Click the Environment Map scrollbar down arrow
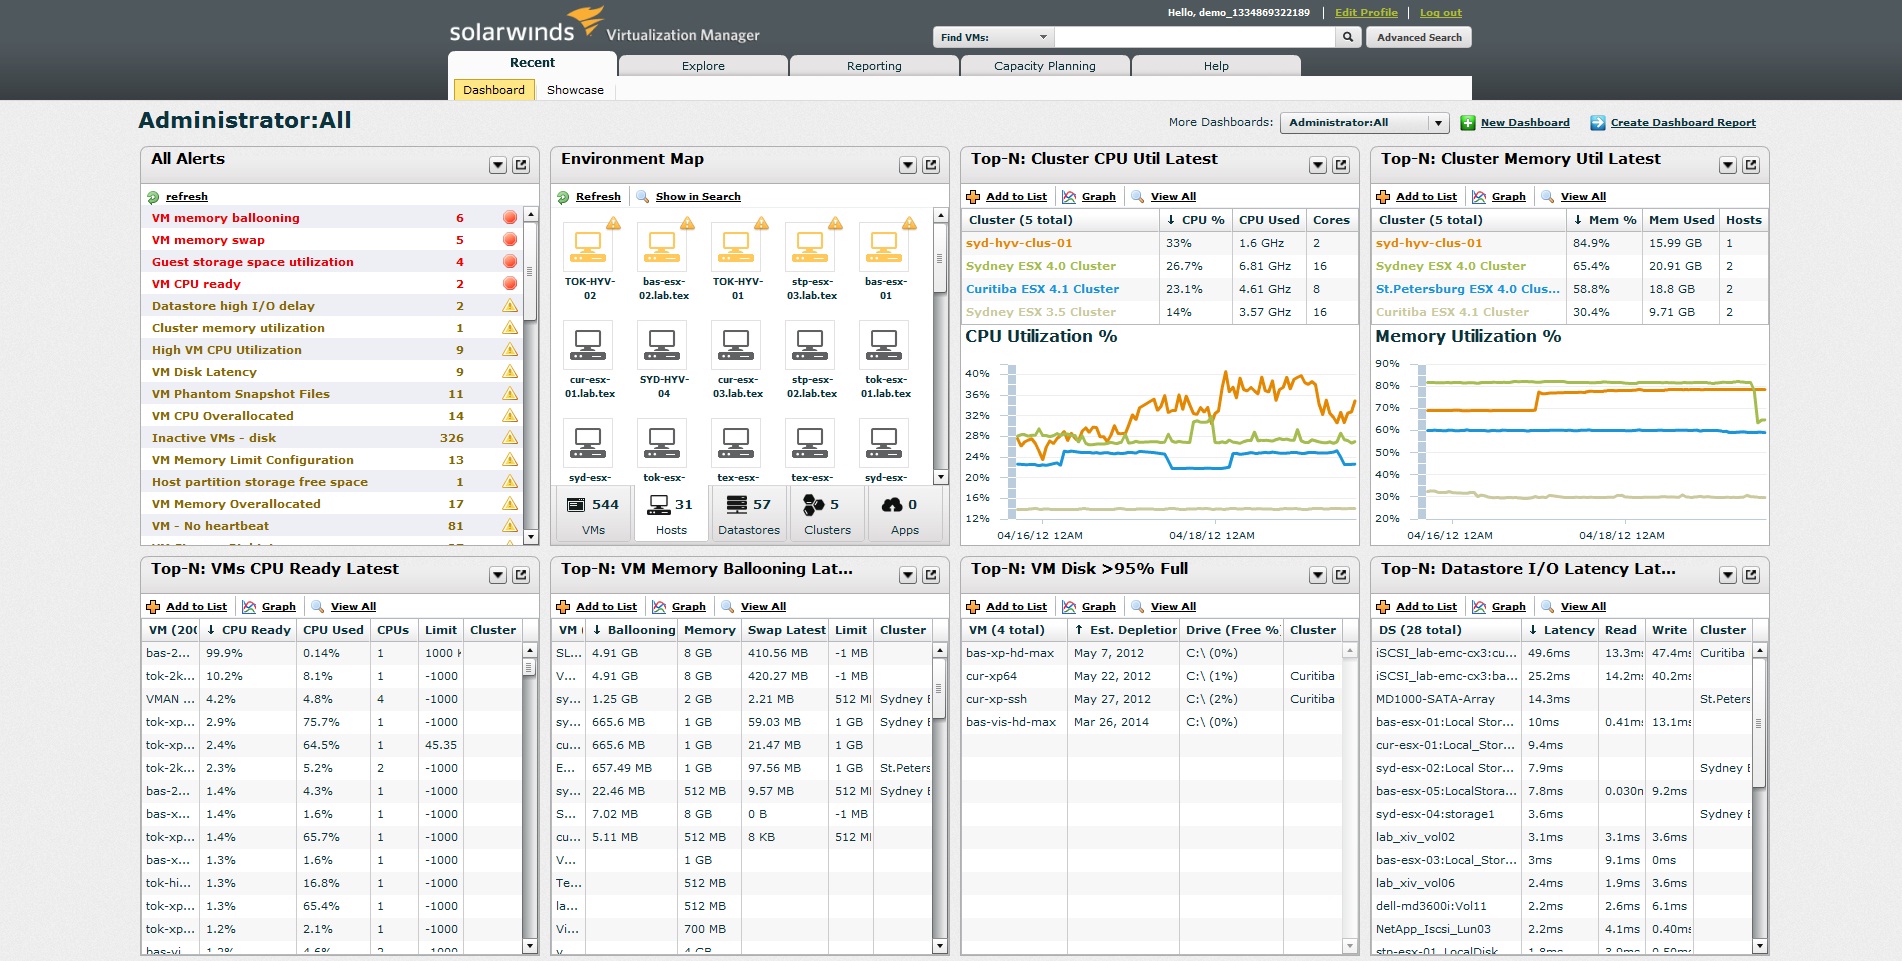The image size is (1902, 961). pyautogui.click(x=940, y=477)
